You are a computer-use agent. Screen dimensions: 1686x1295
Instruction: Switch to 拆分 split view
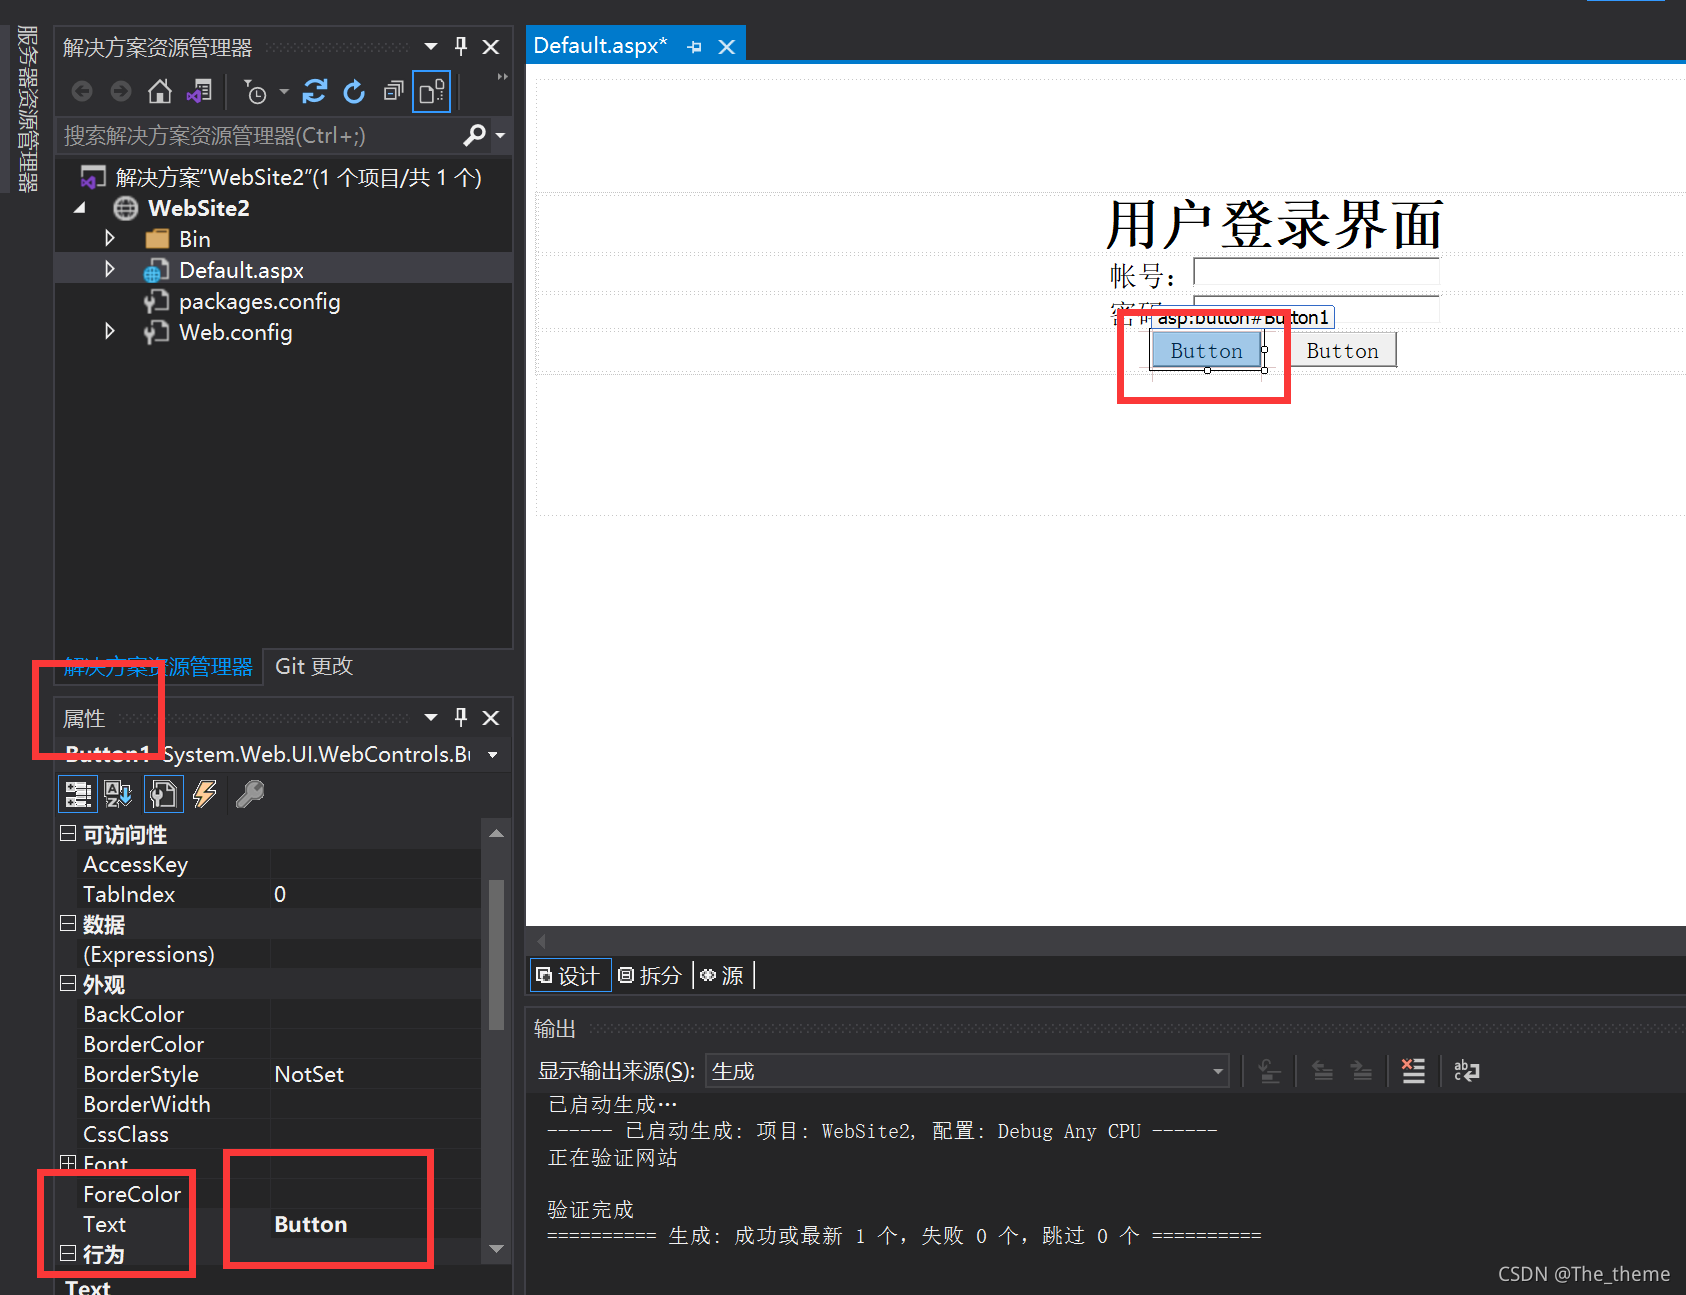650,975
